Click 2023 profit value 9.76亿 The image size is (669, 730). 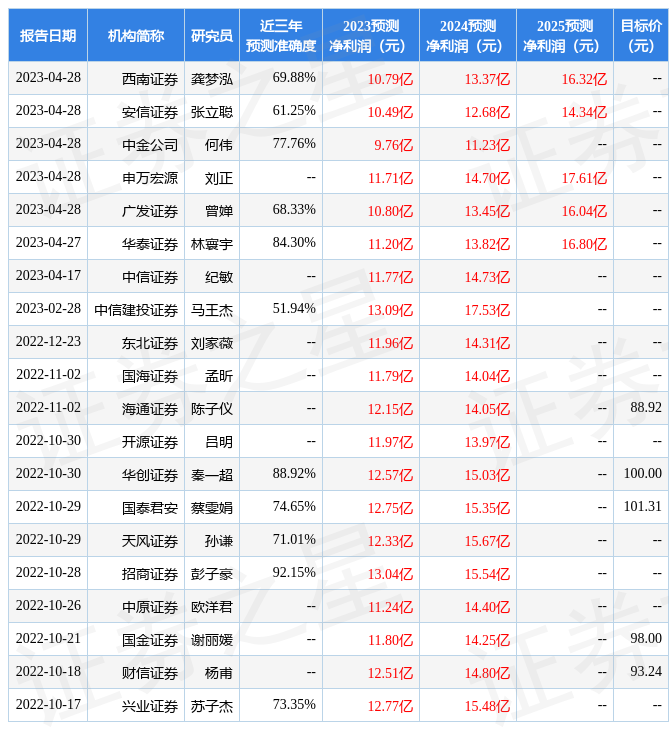click(x=394, y=145)
